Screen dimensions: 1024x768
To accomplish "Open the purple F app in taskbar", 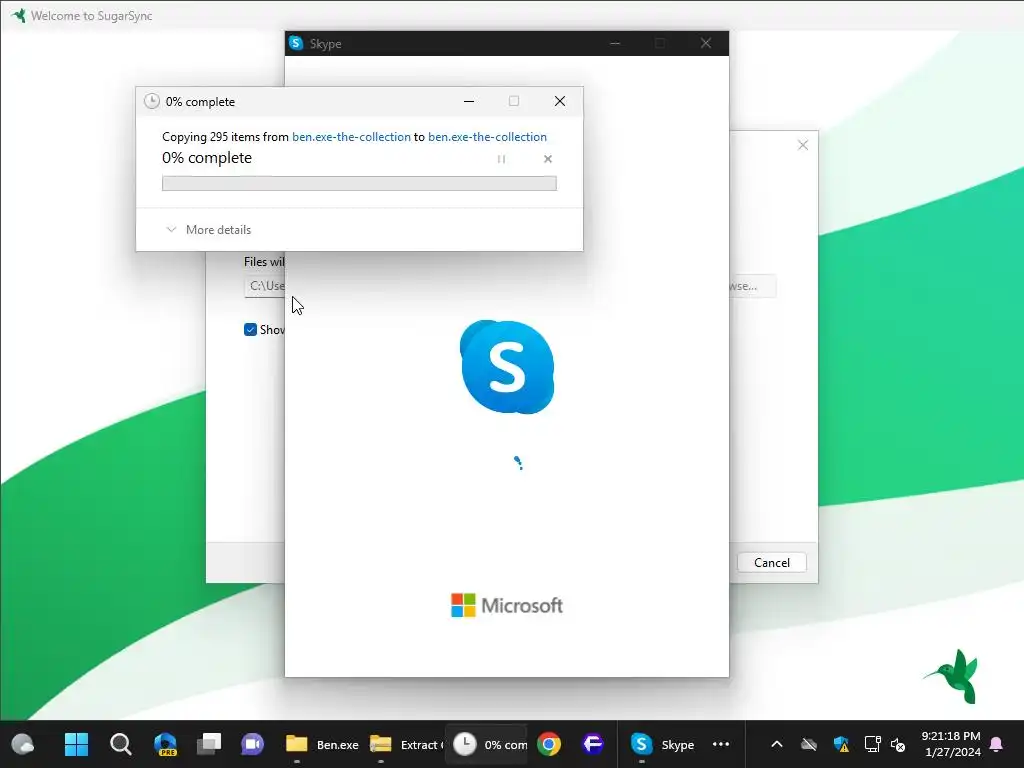I will coord(593,744).
